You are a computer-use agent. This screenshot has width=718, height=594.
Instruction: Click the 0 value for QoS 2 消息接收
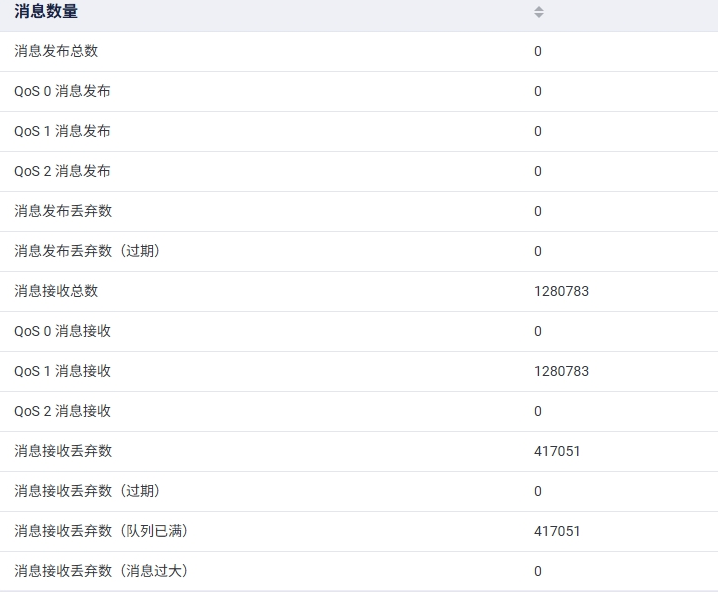[x=538, y=411]
